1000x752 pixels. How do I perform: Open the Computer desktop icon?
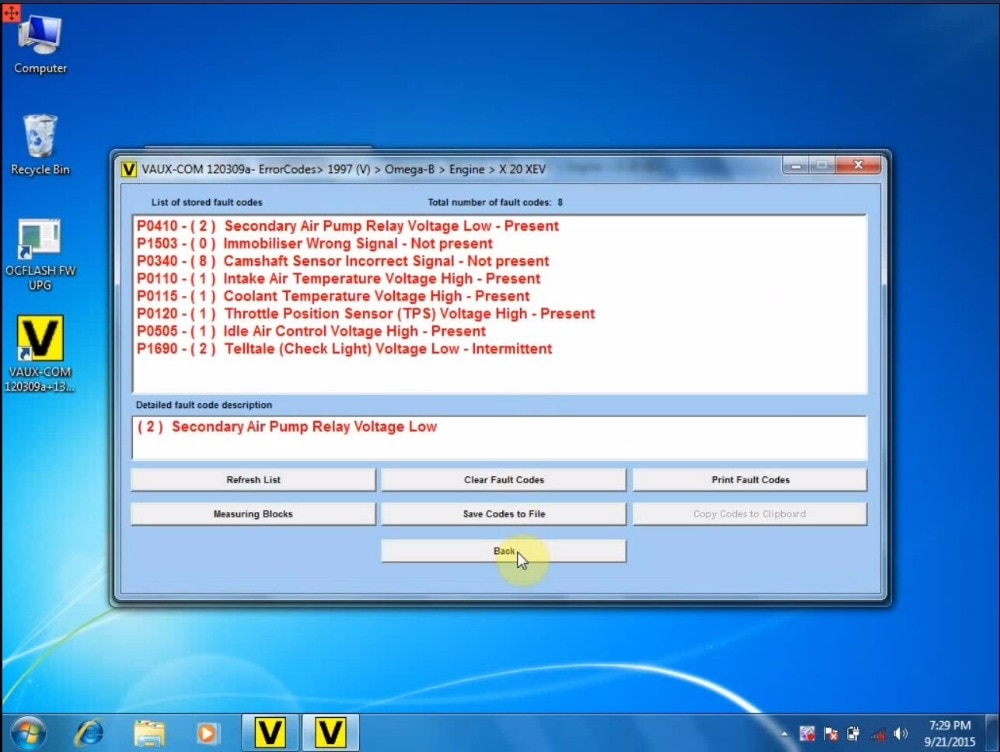pyautogui.click(x=40, y=45)
